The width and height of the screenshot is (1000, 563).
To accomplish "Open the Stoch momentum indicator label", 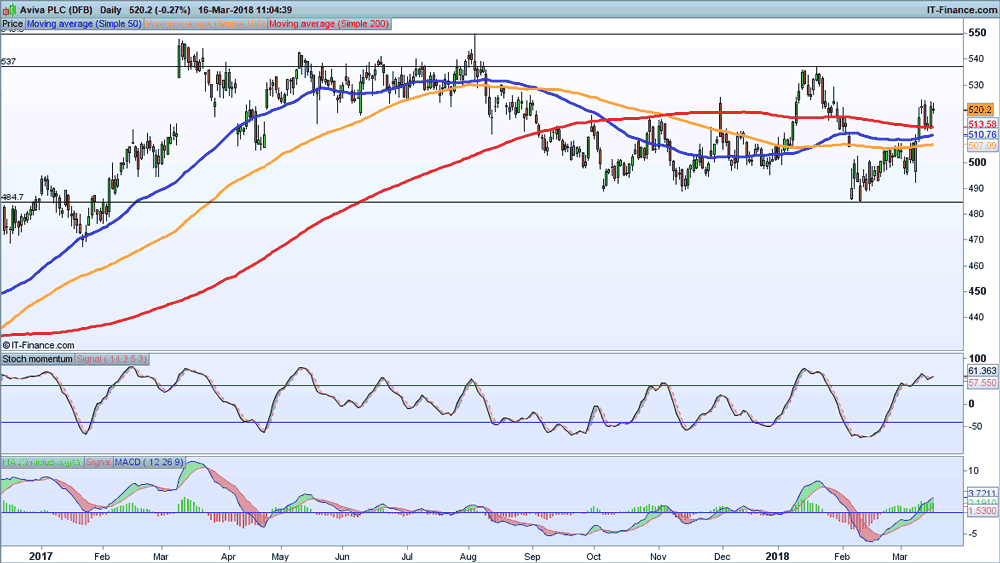I will tap(37, 357).
